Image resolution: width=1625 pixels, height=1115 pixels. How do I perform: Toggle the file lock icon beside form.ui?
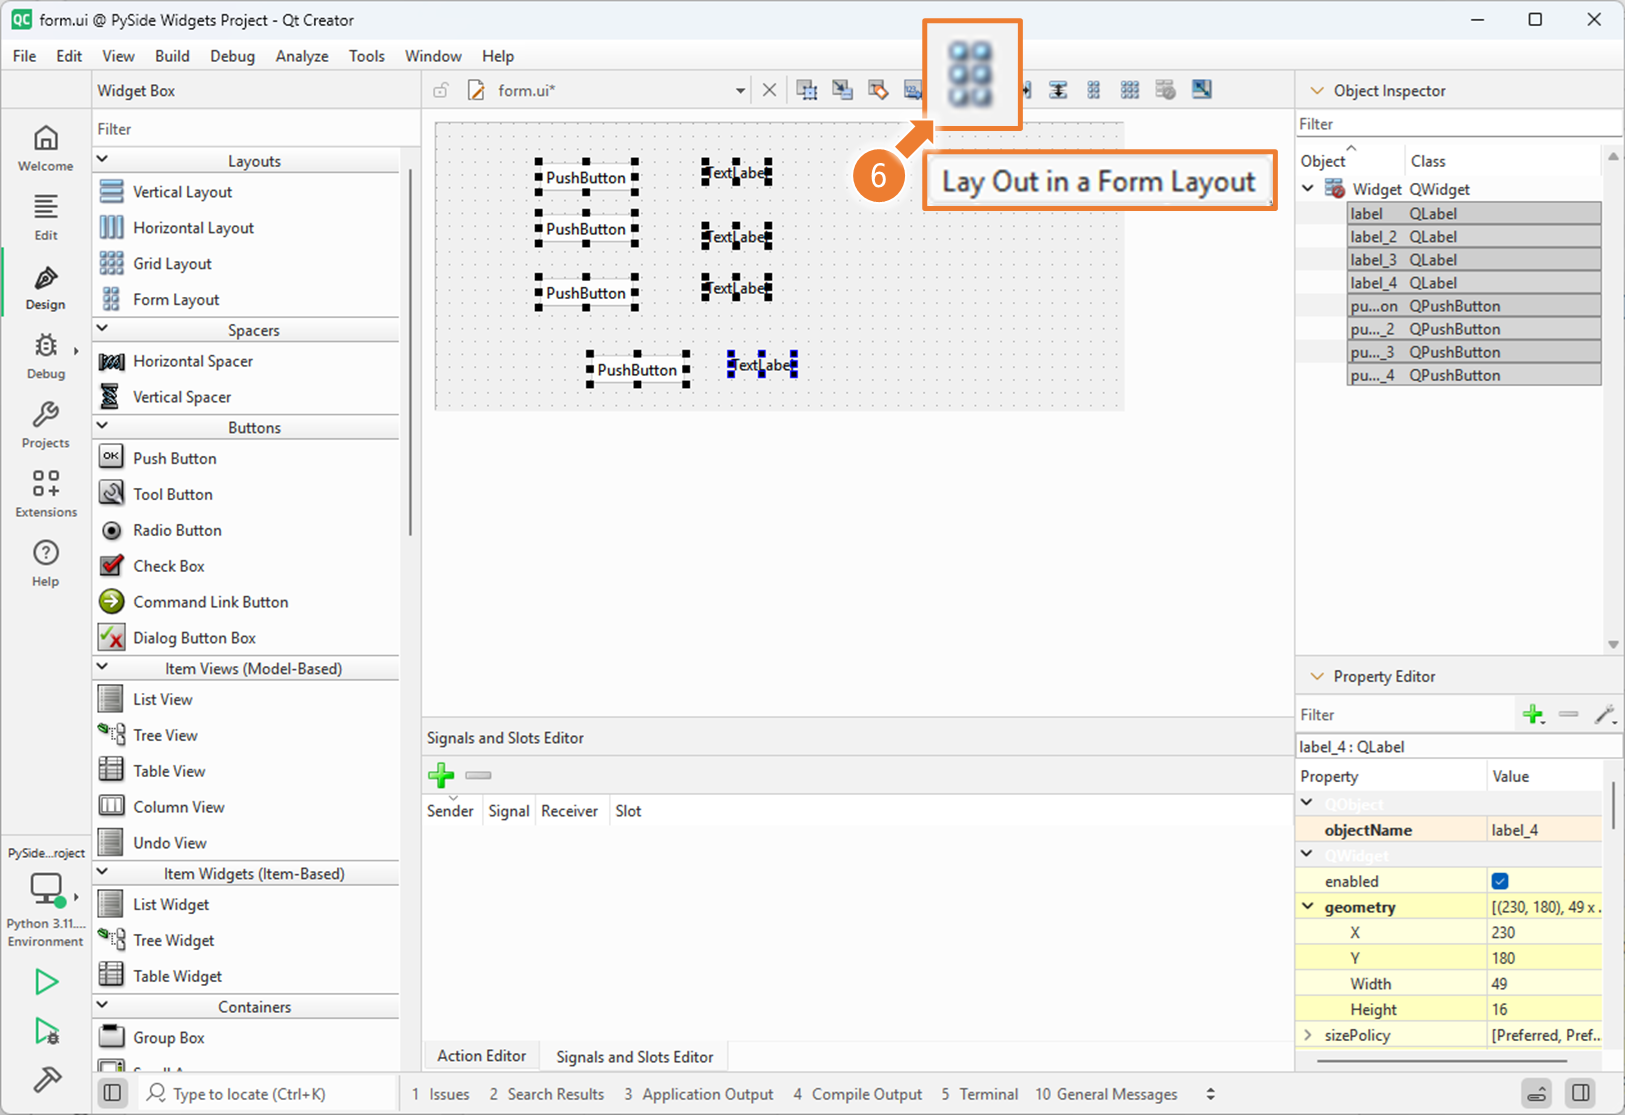coord(441,90)
